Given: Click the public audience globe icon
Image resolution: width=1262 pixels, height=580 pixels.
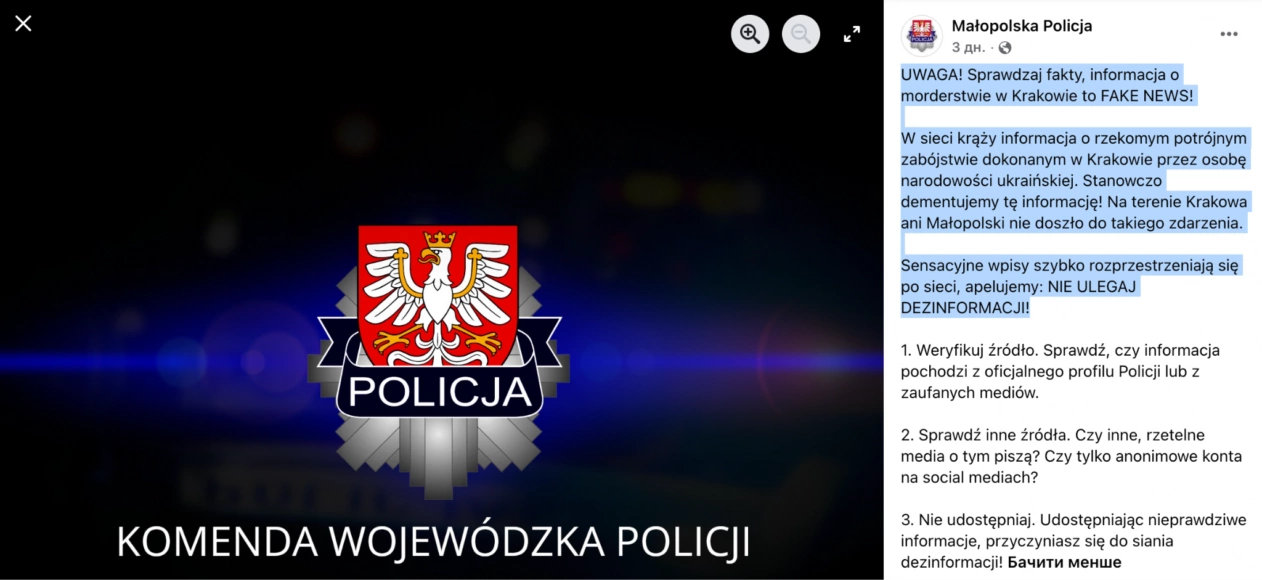Looking at the screenshot, I should (x=1004, y=47).
